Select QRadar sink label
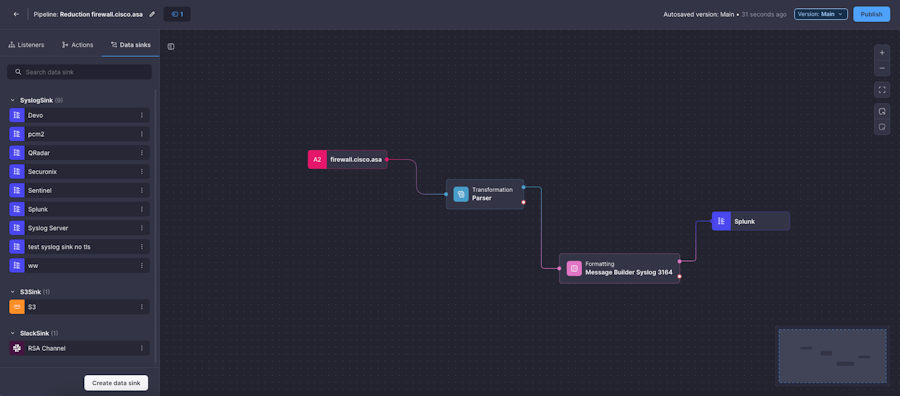This screenshot has width=900, height=396. click(39, 153)
